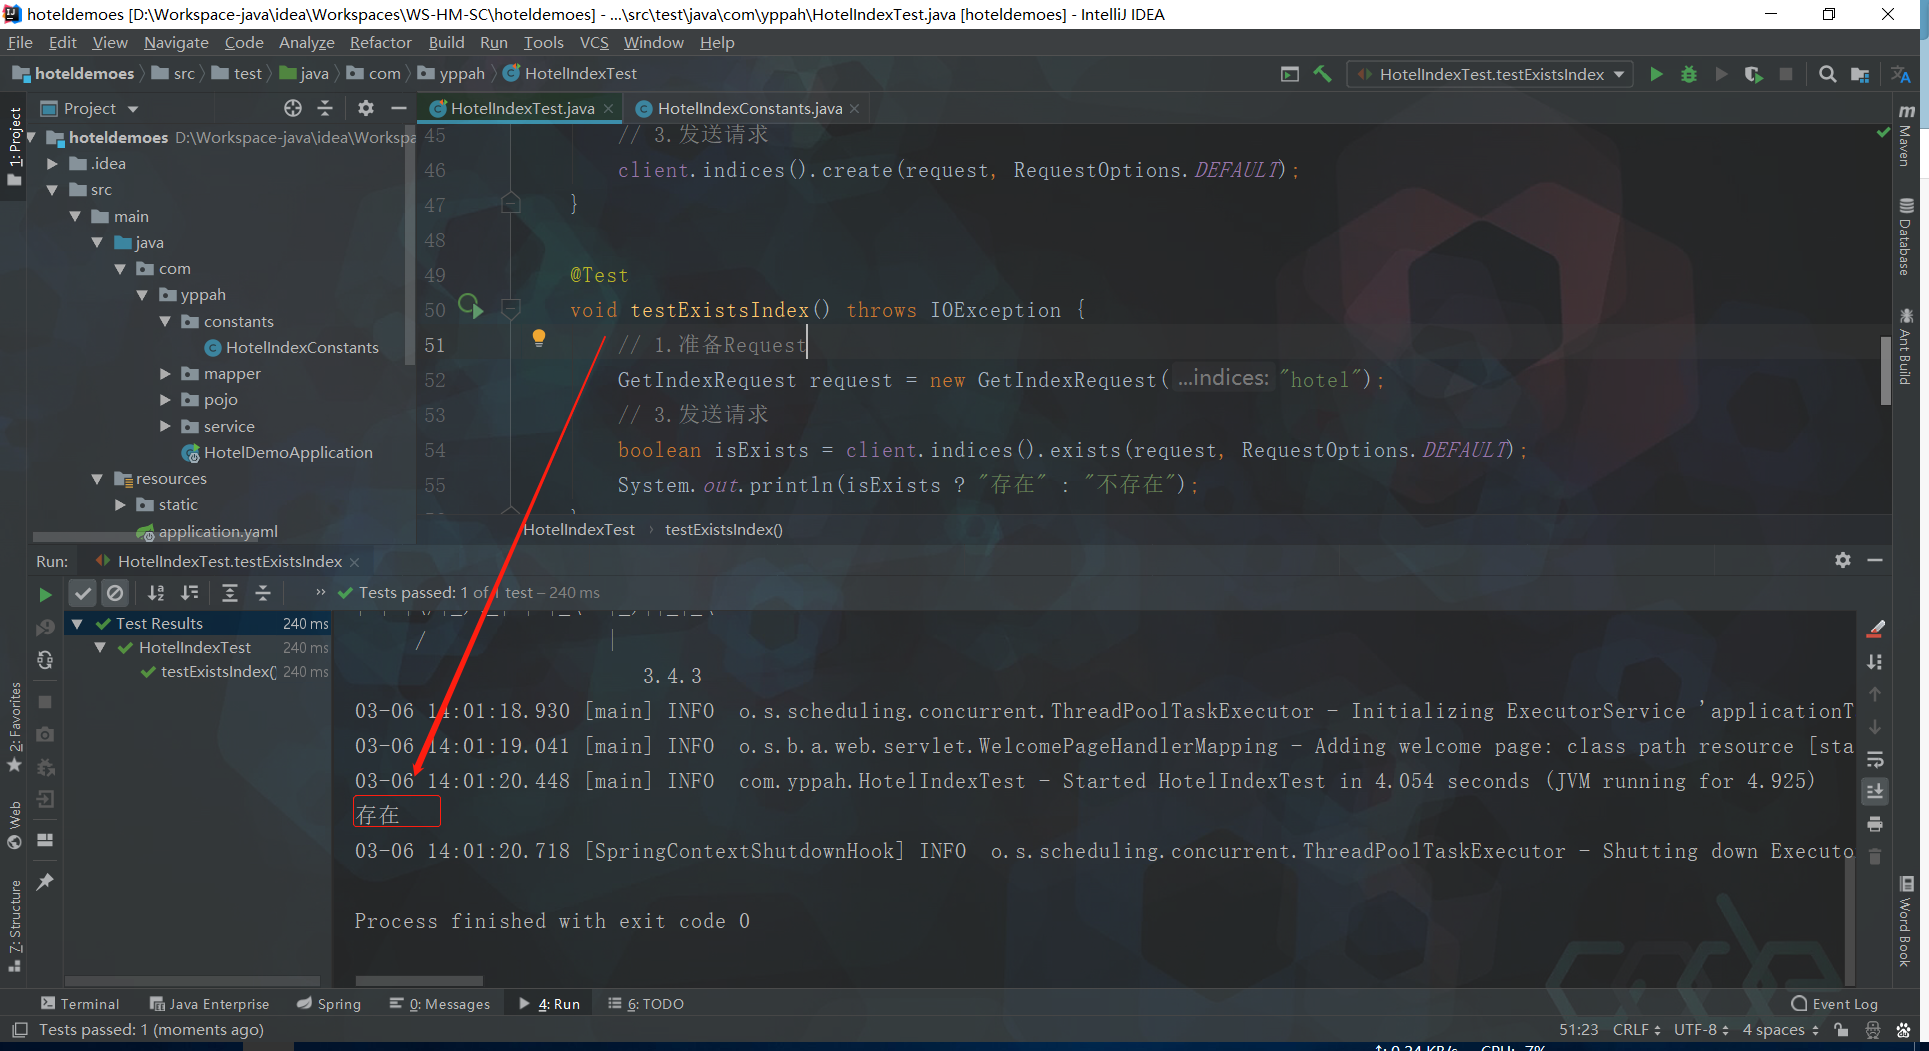Viewport: 1929px width, 1051px height.
Task: Locate current file in Project panel
Action: pyautogui.click(x=292, y=108)
